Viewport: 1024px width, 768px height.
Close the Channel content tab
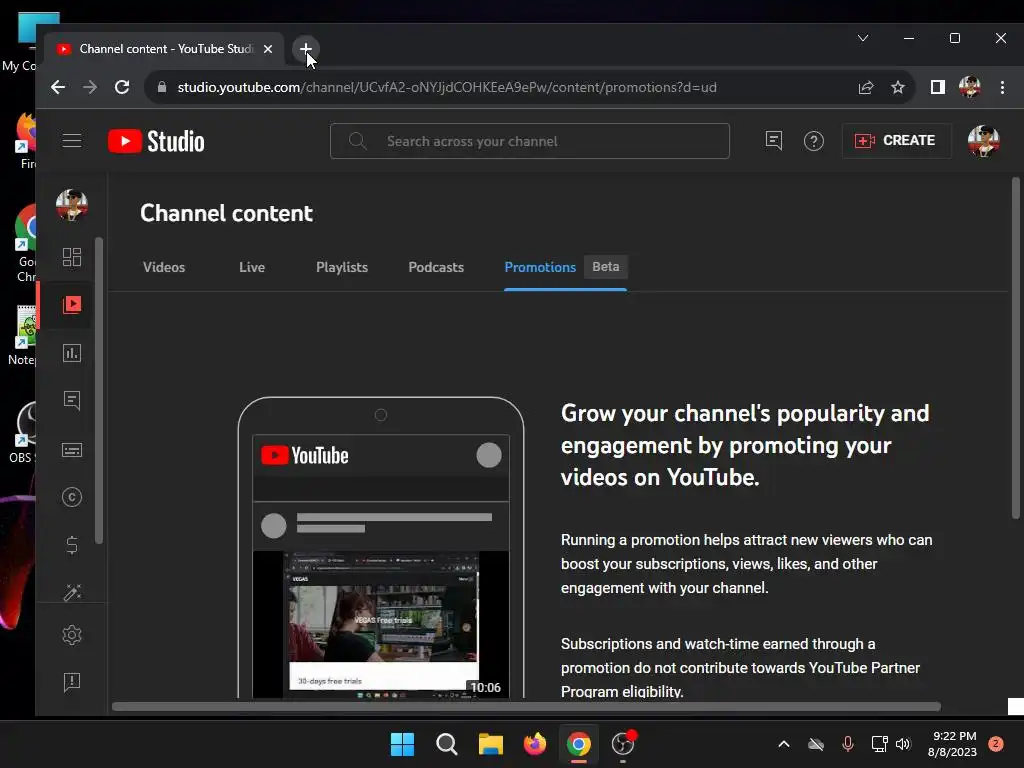click(268, 49)
